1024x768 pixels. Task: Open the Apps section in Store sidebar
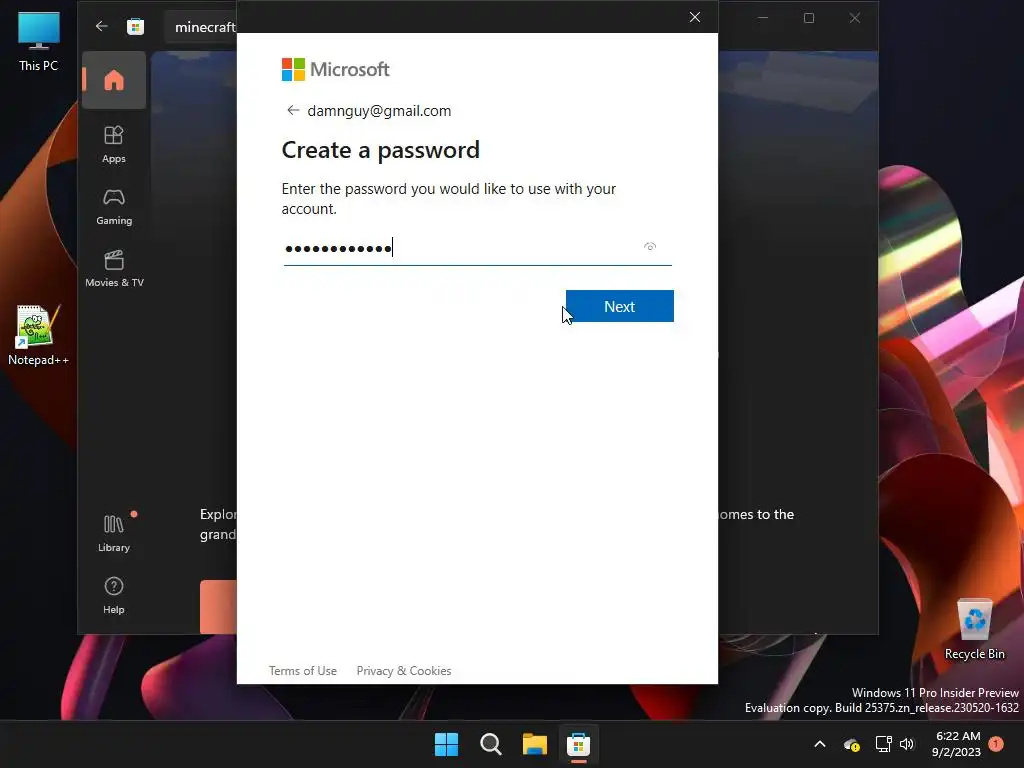pos(114,144)
